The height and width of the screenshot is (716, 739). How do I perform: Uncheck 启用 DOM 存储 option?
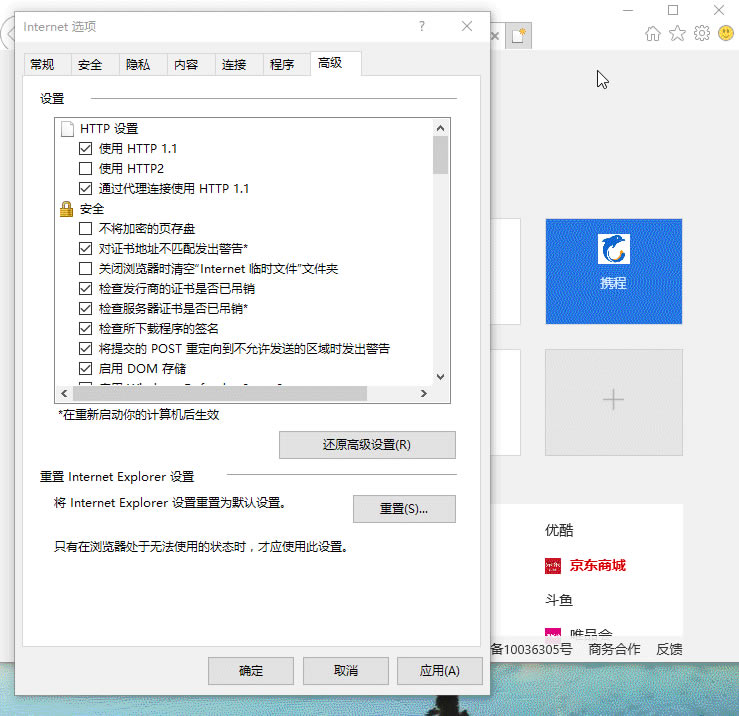click(85, 369)
